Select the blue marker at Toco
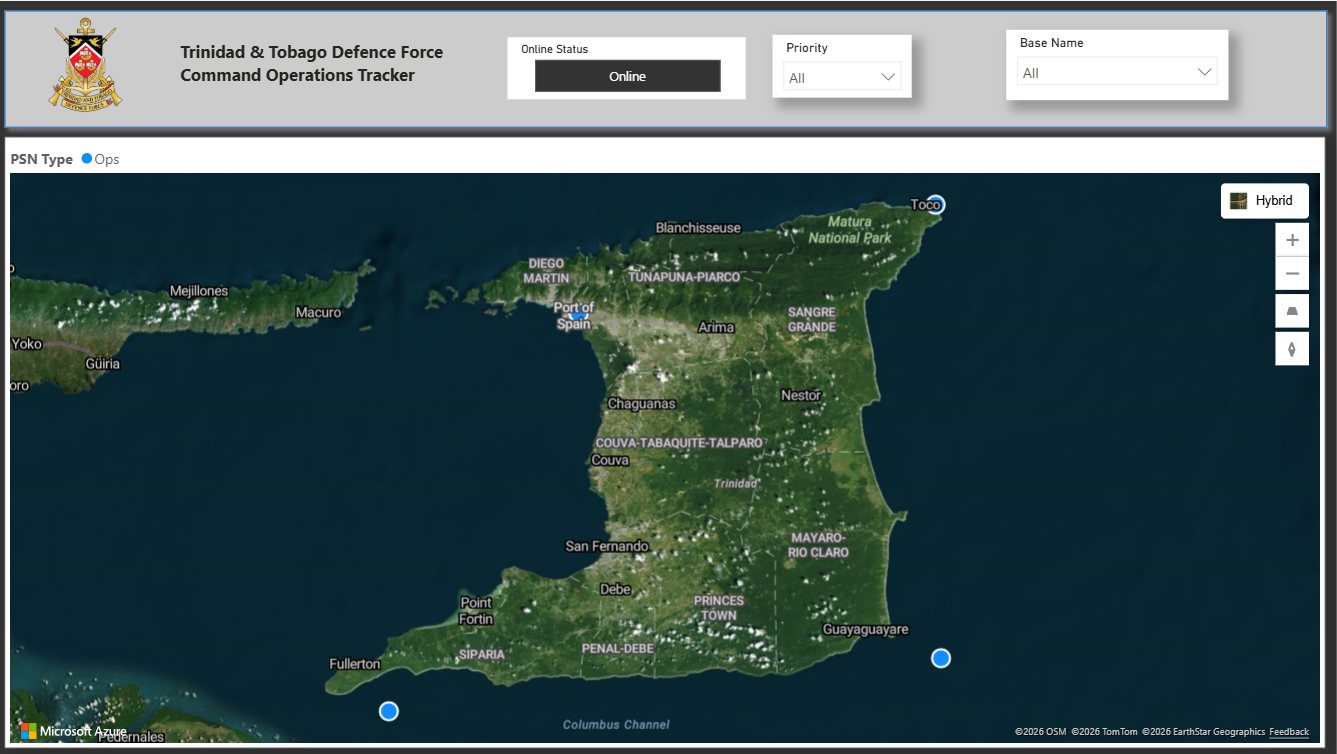 [936, 204]
